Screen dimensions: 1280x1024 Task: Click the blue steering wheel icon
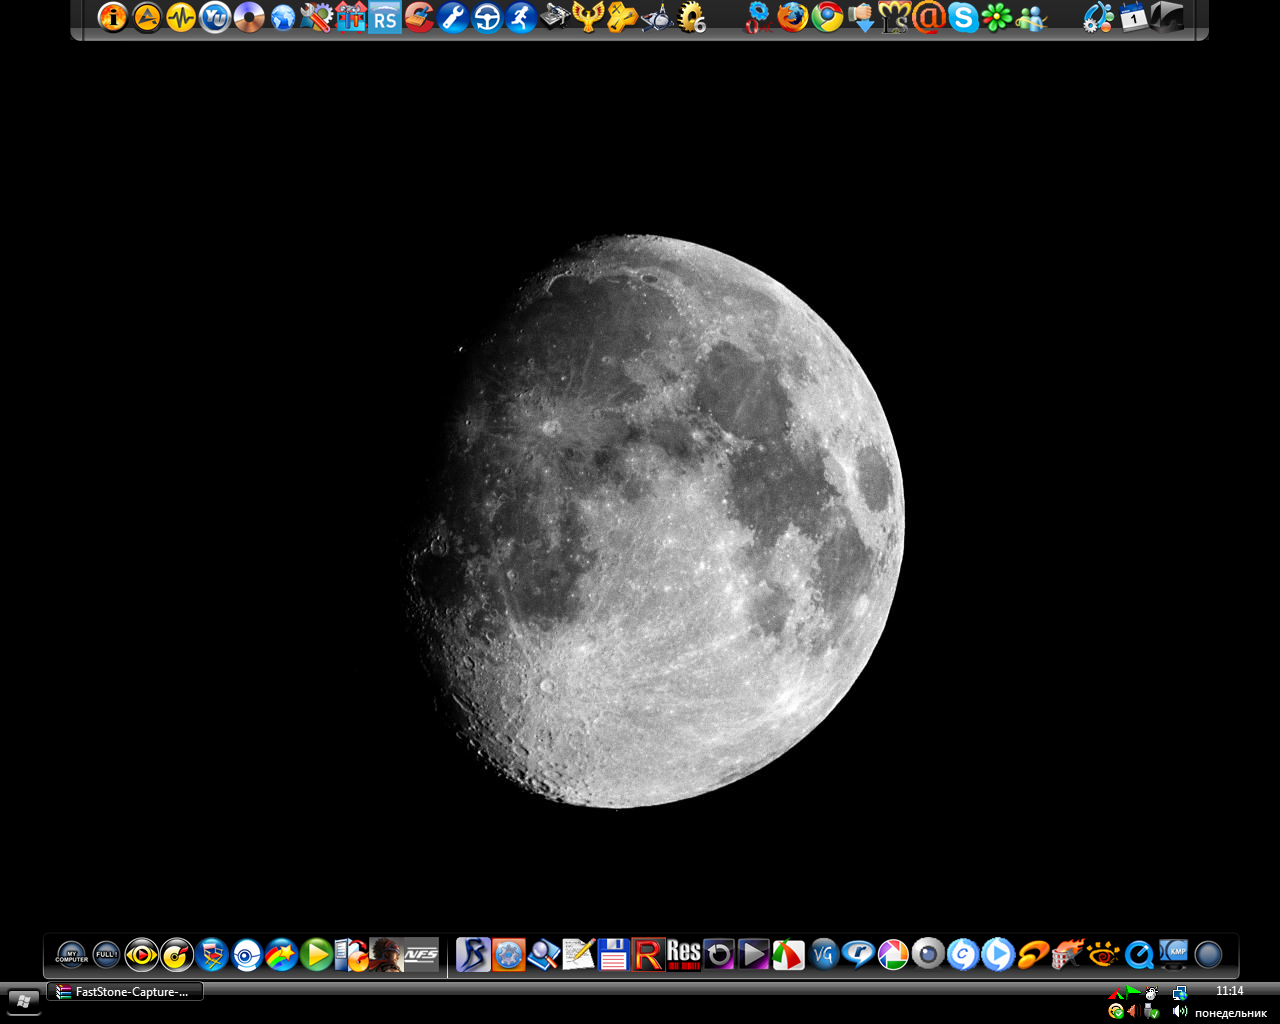[x=487, y=17]
